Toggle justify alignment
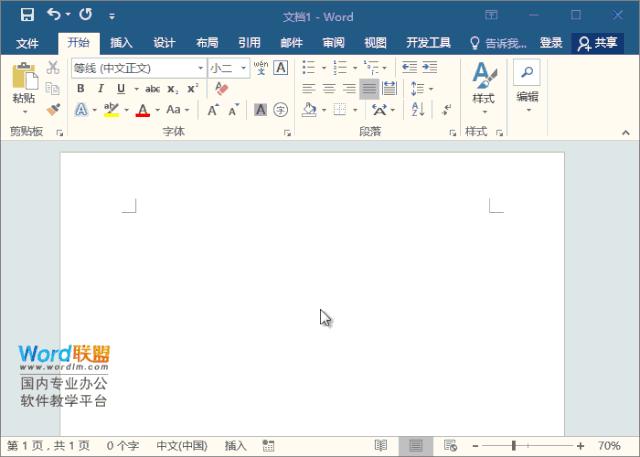Screen dimensions: 640x457 point(369,89)
